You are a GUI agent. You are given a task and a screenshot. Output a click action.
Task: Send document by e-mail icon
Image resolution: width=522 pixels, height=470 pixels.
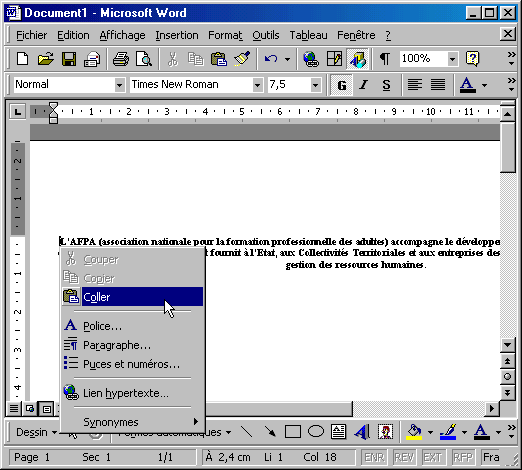(x=92, y=59)
